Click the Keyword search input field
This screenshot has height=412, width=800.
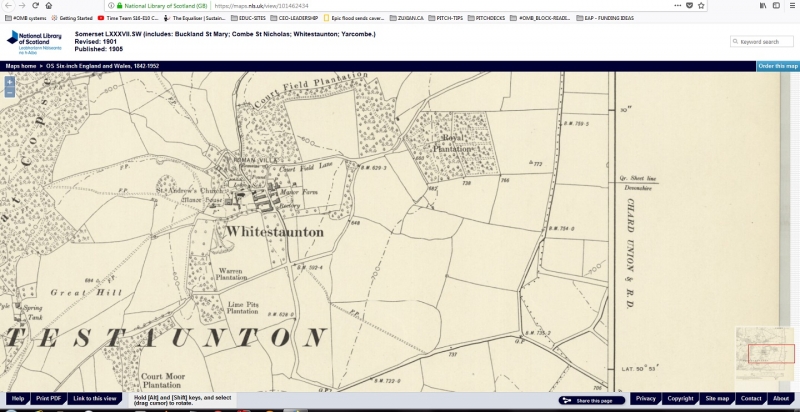(766, 42)
